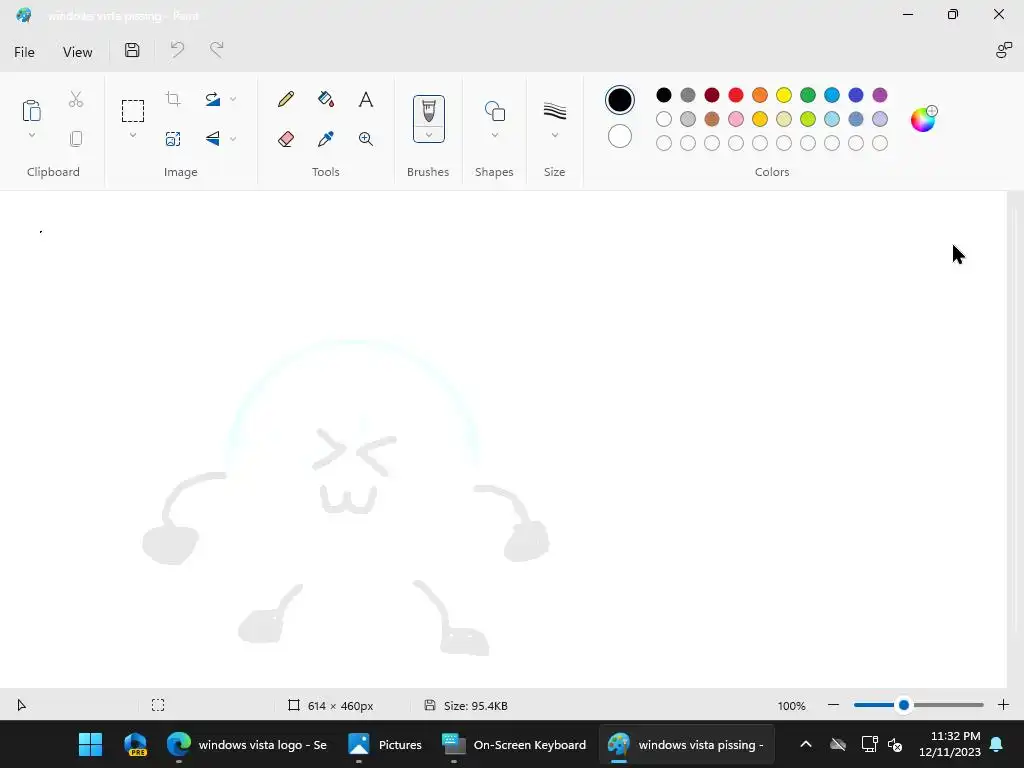
Task: Click the Paste clipboard icon
Action: pos(31,111)
